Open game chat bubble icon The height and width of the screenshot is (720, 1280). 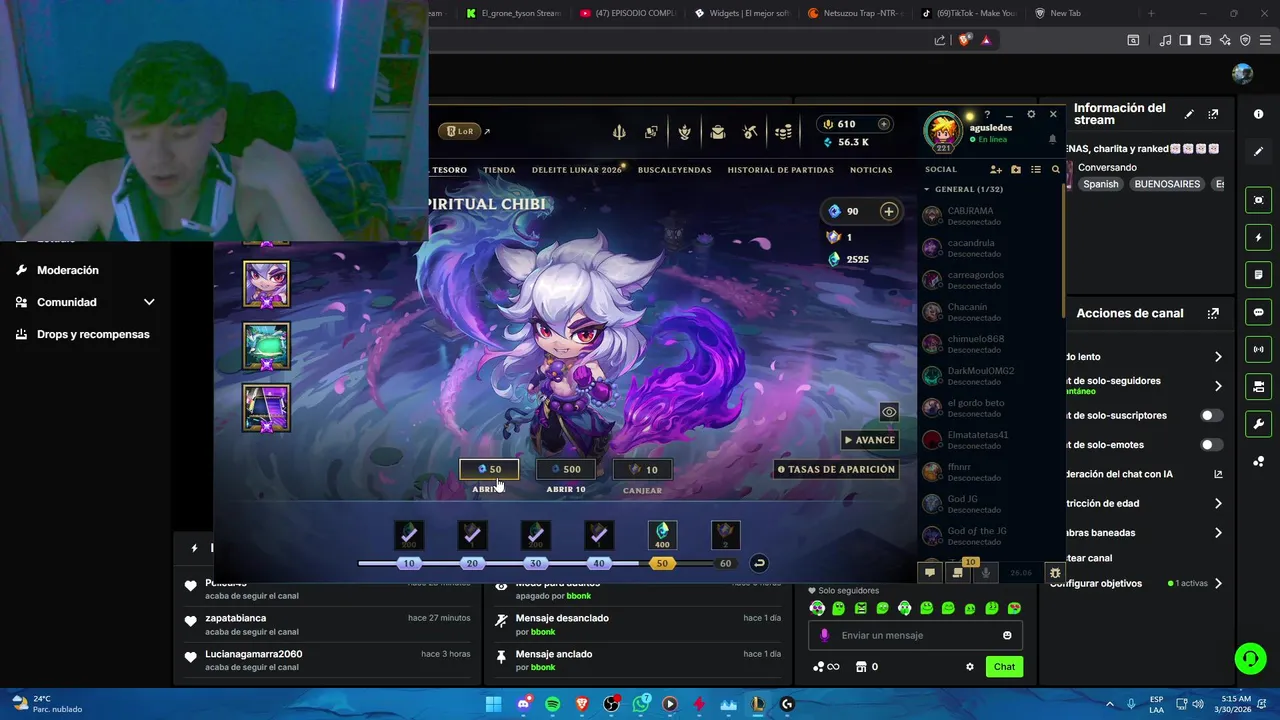click(x=929, y=573)
